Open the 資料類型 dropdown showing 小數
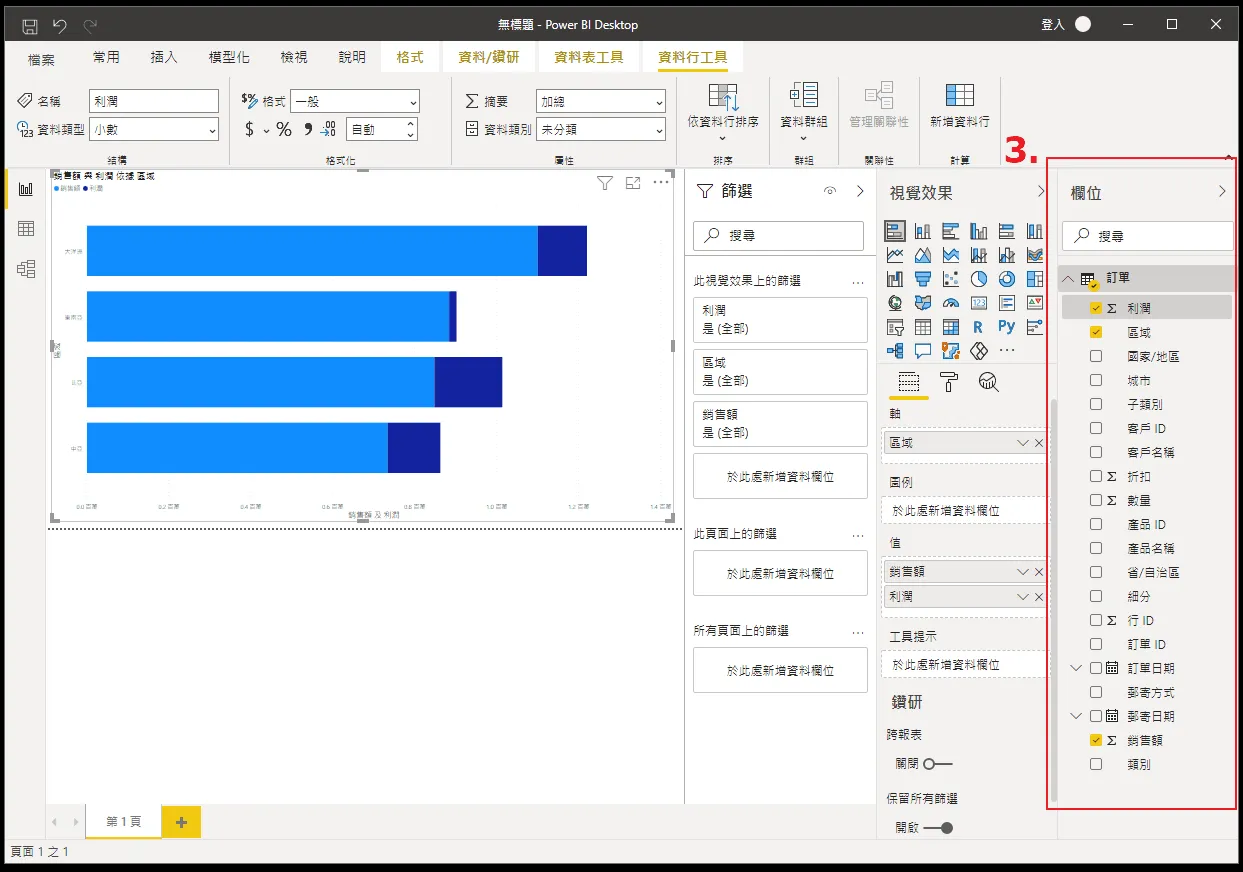1243x872 pixels. click(154, 129)
